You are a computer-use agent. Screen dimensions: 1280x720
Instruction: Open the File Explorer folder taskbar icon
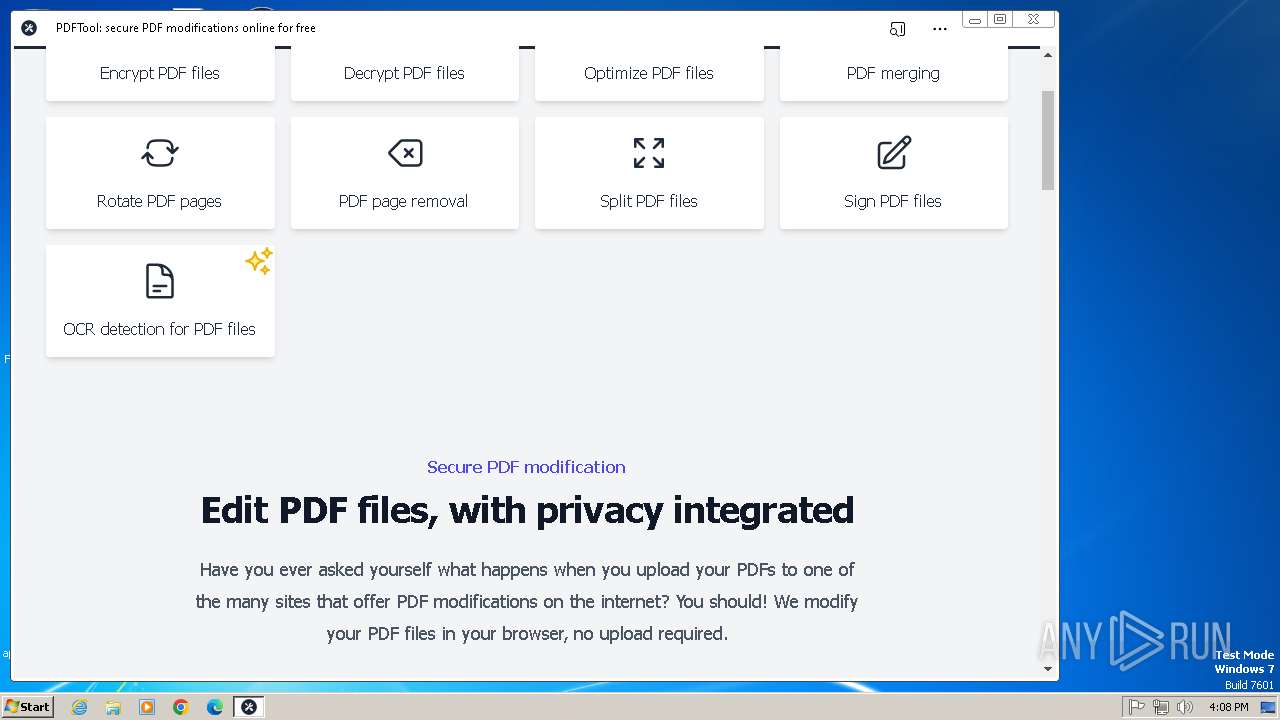113,707
